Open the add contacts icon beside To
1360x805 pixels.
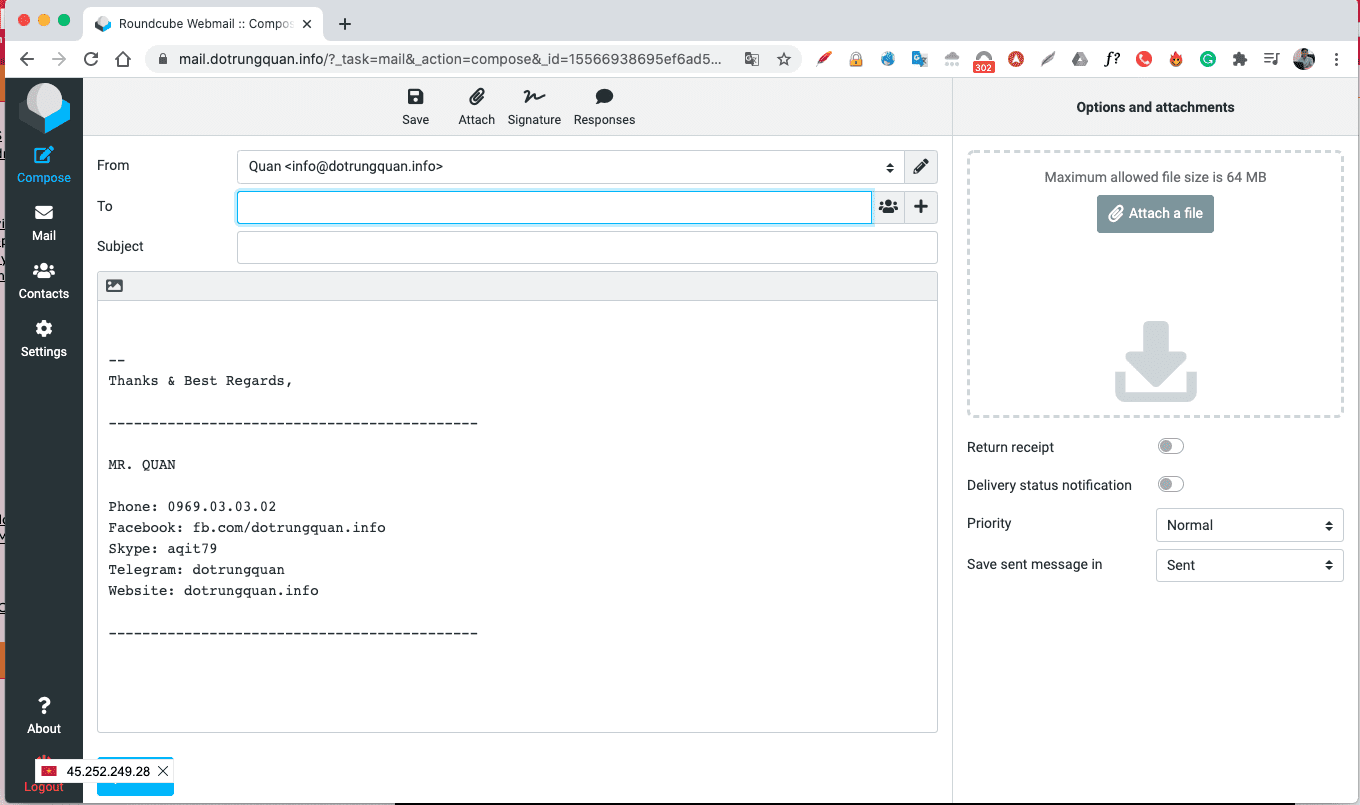(x=888, y=207)
